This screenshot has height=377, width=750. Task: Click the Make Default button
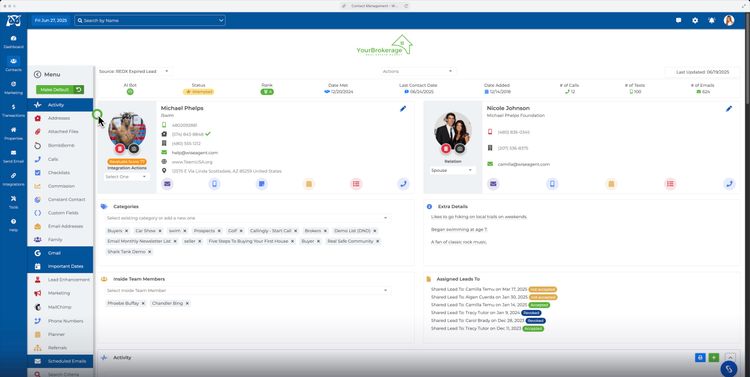click(x=60, y=89)
